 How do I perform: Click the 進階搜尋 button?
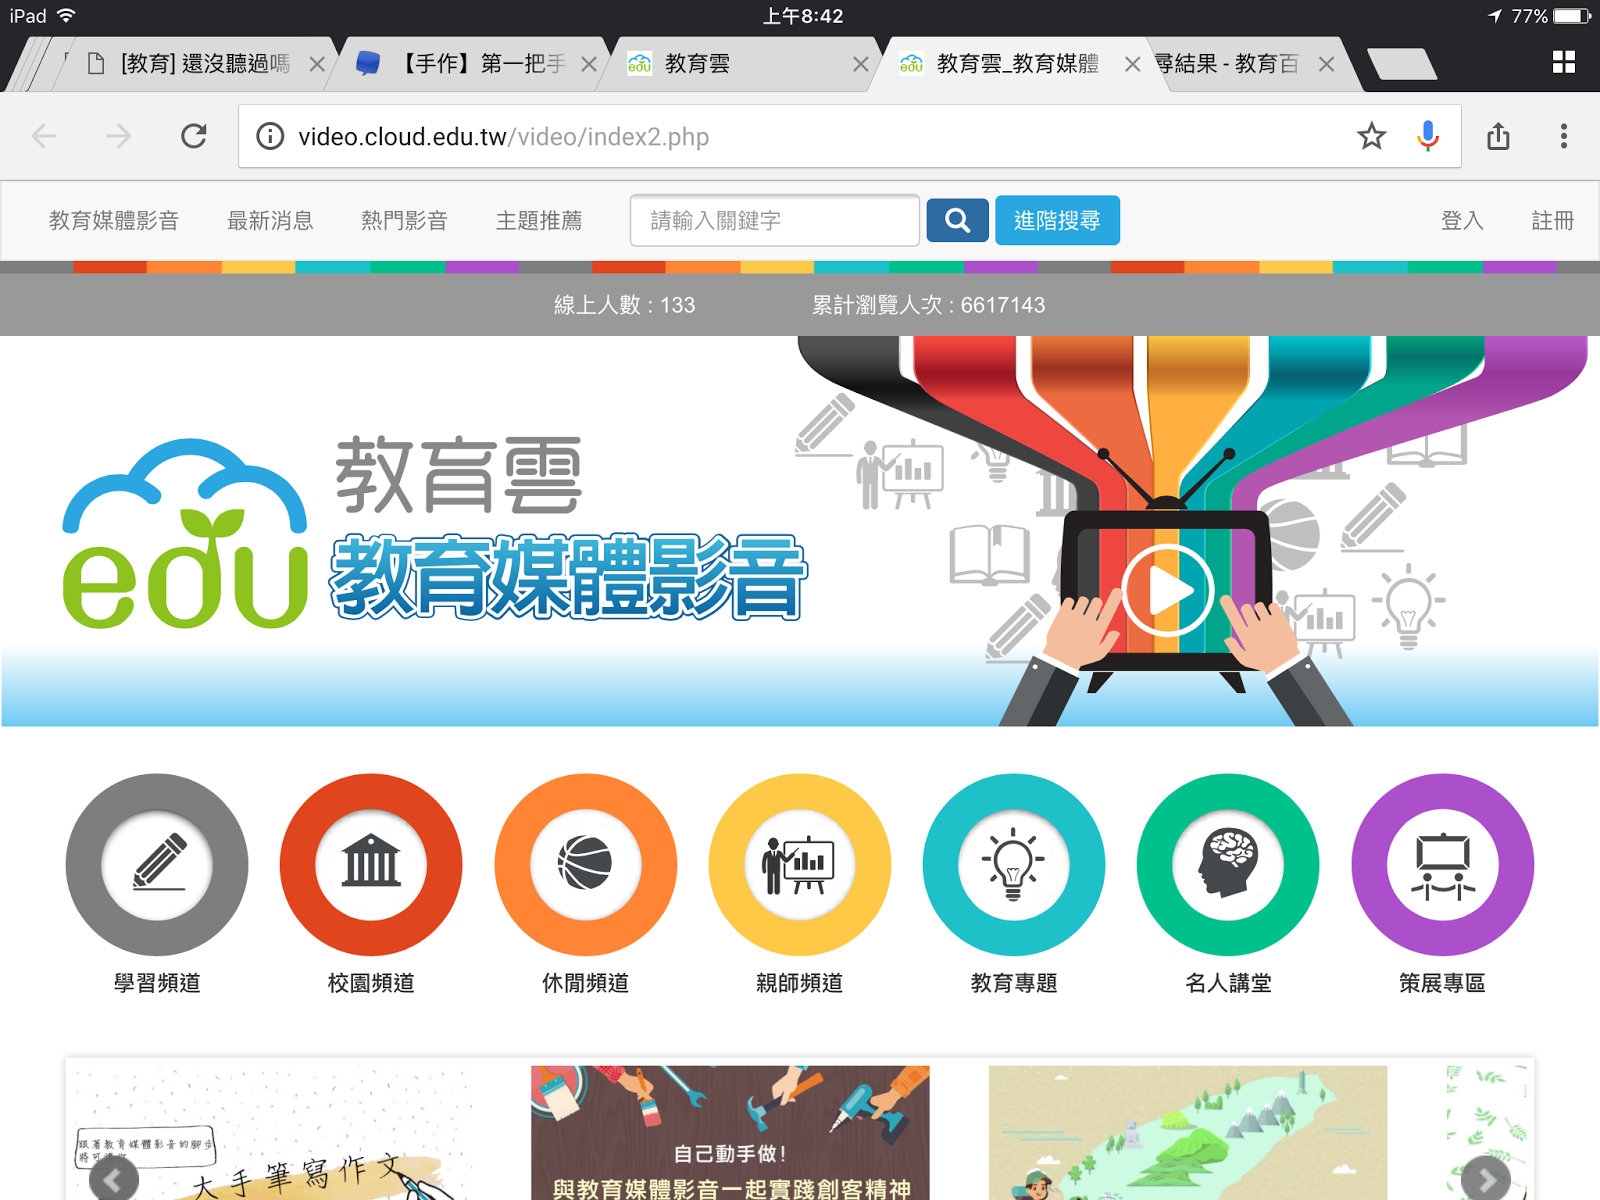tap(1057, 220)
